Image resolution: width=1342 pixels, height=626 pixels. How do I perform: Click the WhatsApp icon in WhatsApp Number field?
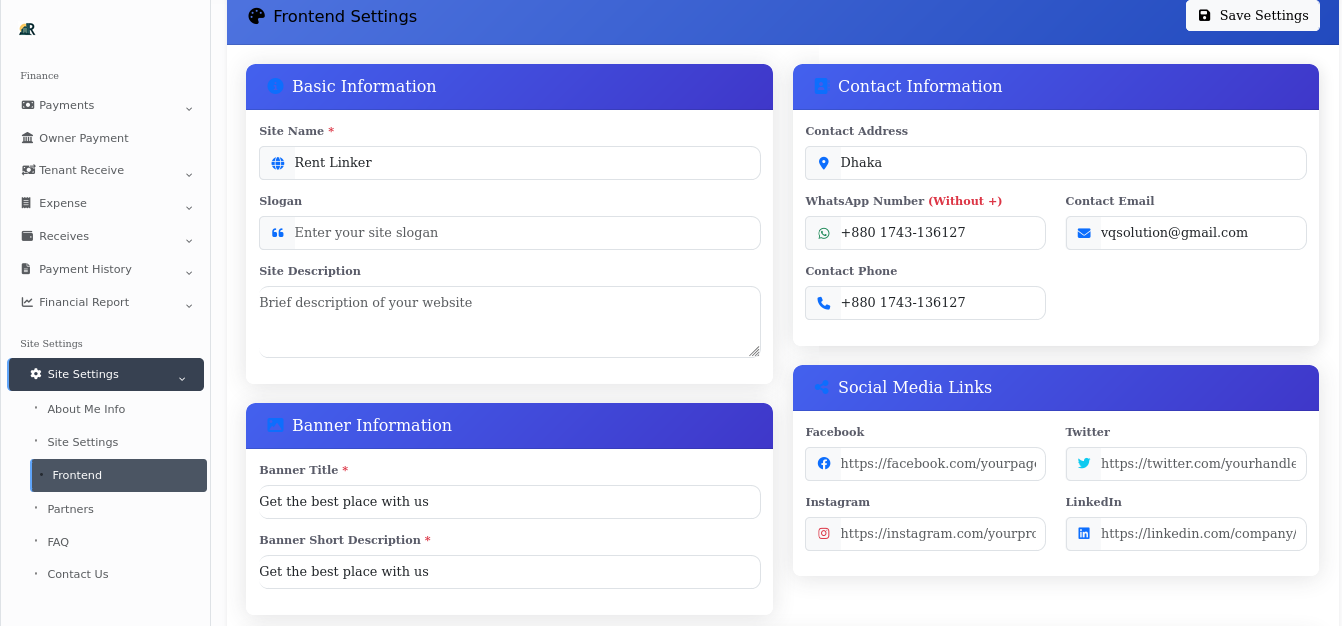tap(823, 232)
